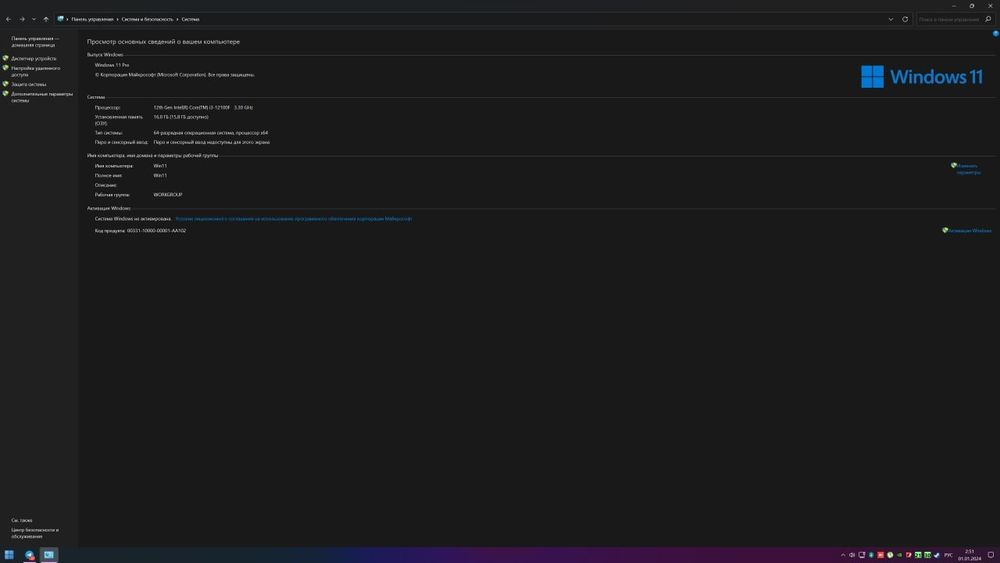Click shield icon next to Изменить параметры
1000x563 pixels.
pyautogui.click(x=953, y=166)
